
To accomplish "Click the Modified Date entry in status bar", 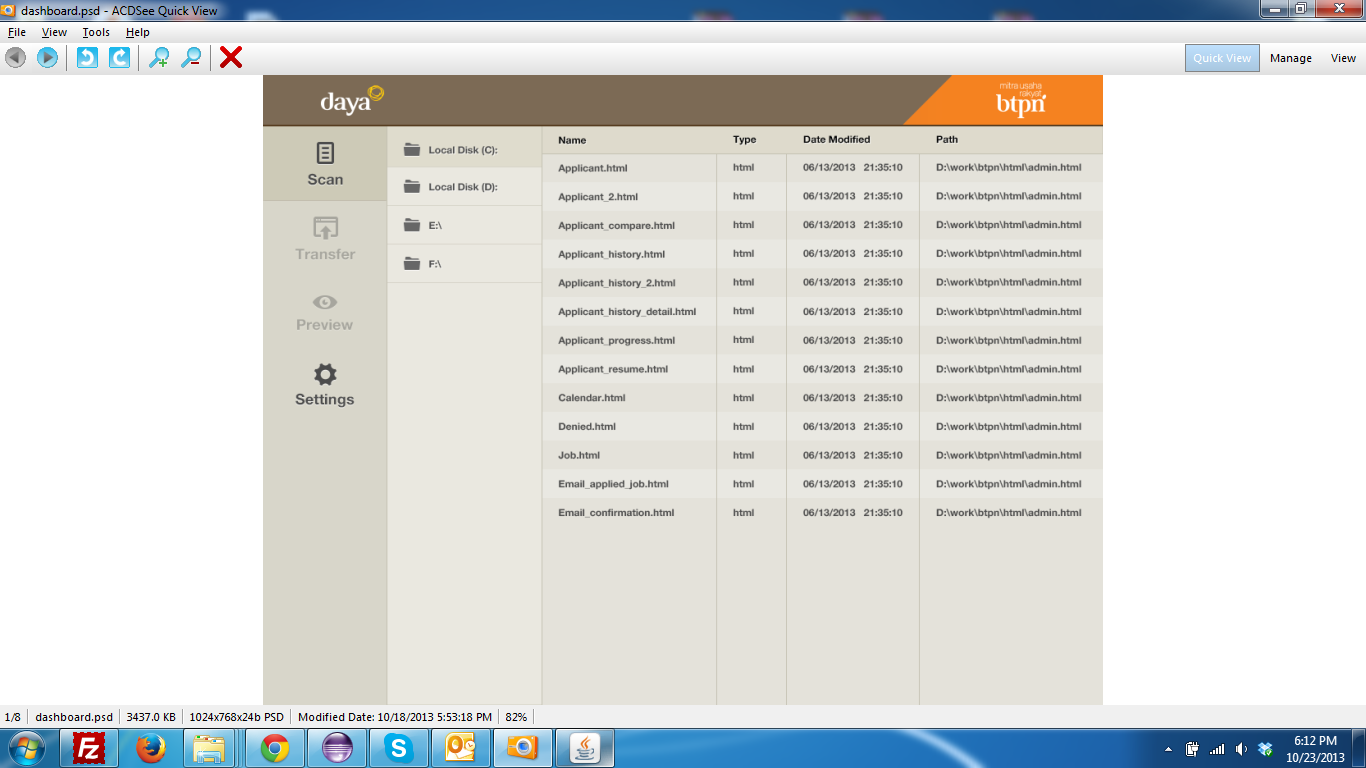I will coord(395,717).
